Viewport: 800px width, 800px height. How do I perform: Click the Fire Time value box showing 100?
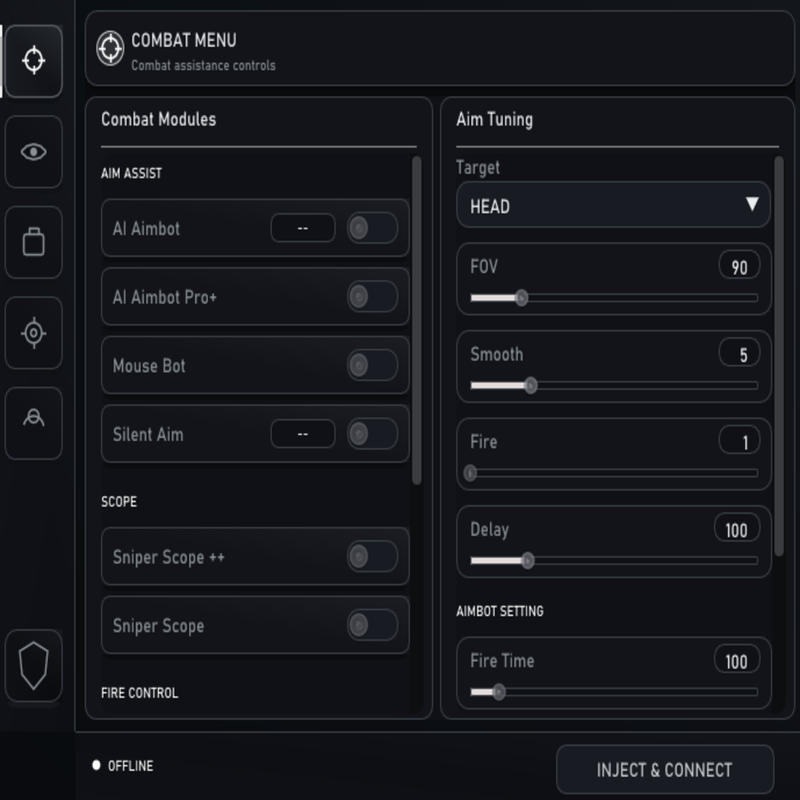pyautogui.click(x=737, y=660)
